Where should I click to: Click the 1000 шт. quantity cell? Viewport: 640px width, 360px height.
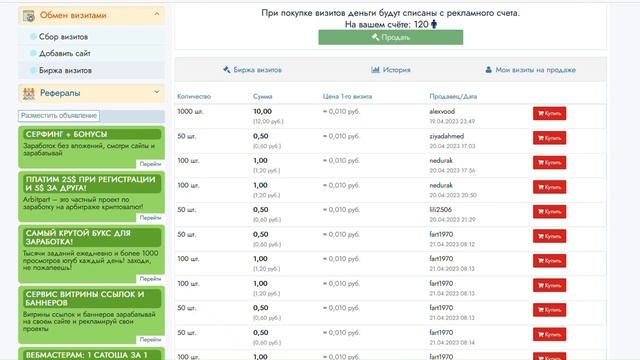tap(190, 111)
